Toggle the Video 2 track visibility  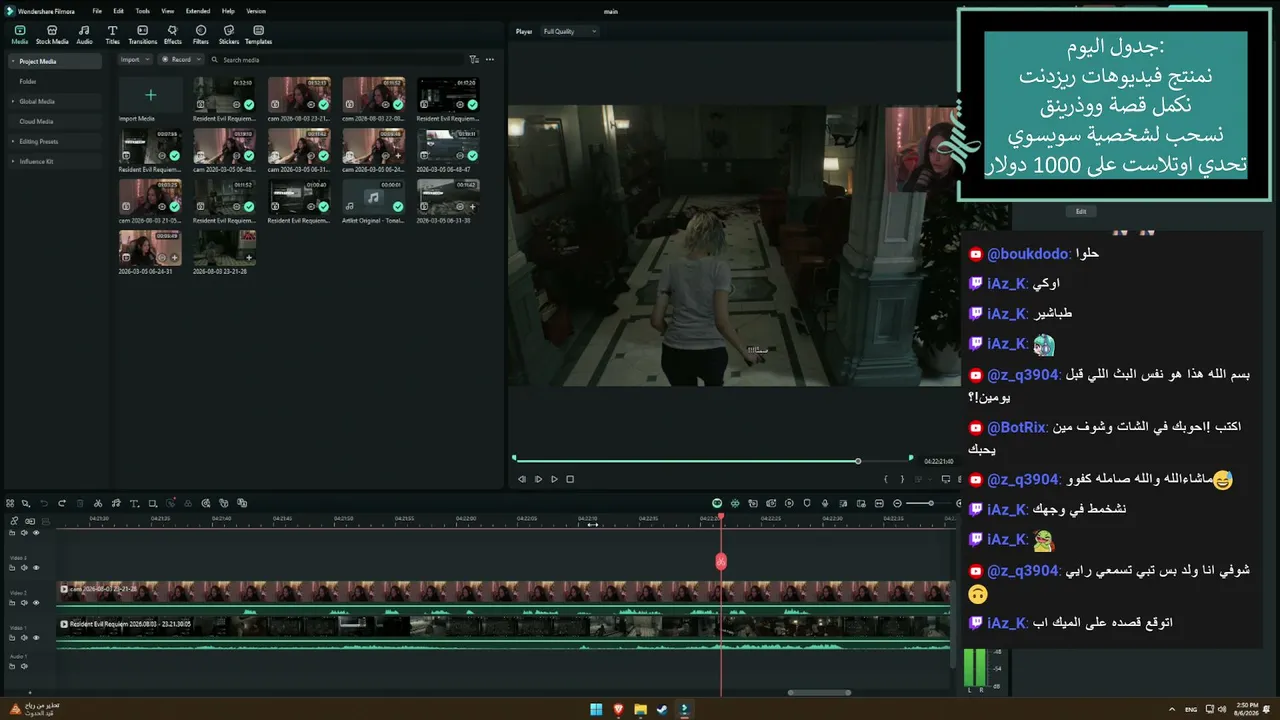36,603
